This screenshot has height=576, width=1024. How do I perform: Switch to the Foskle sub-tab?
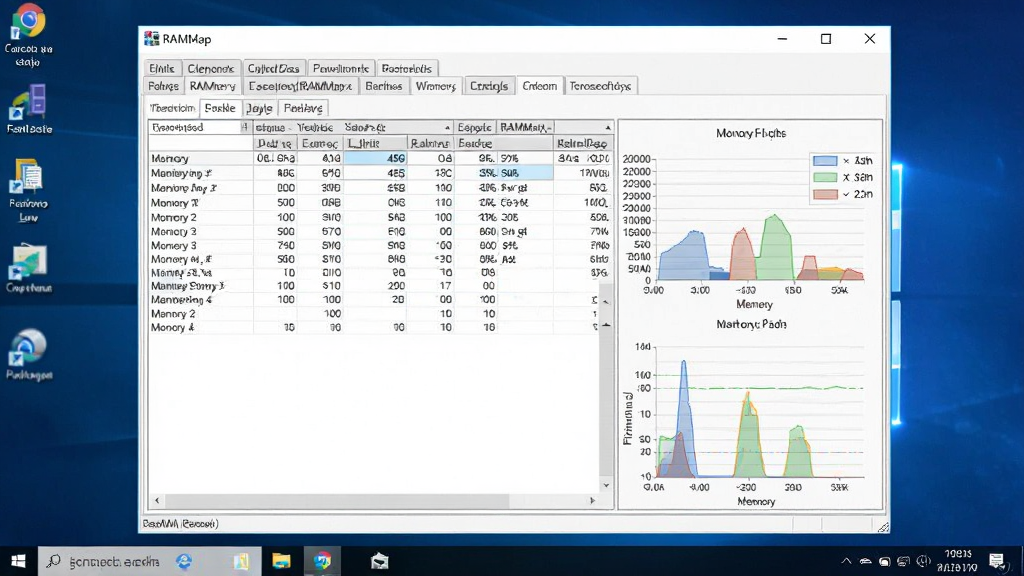[220, 108]
